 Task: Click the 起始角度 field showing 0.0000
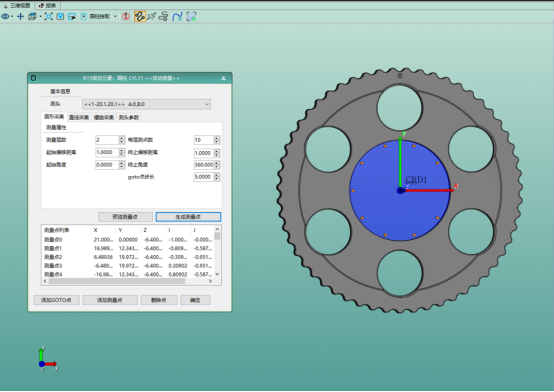[107, 165]
